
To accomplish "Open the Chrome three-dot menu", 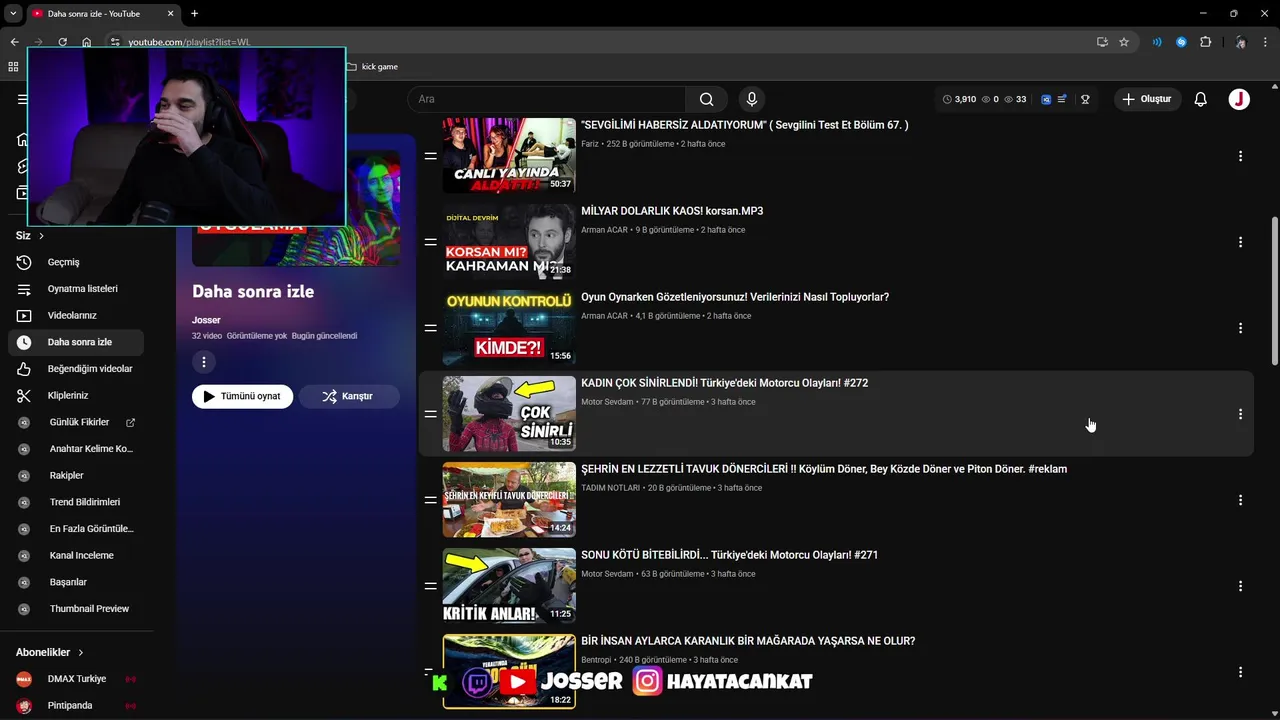I will click(x=1266, y=42).
